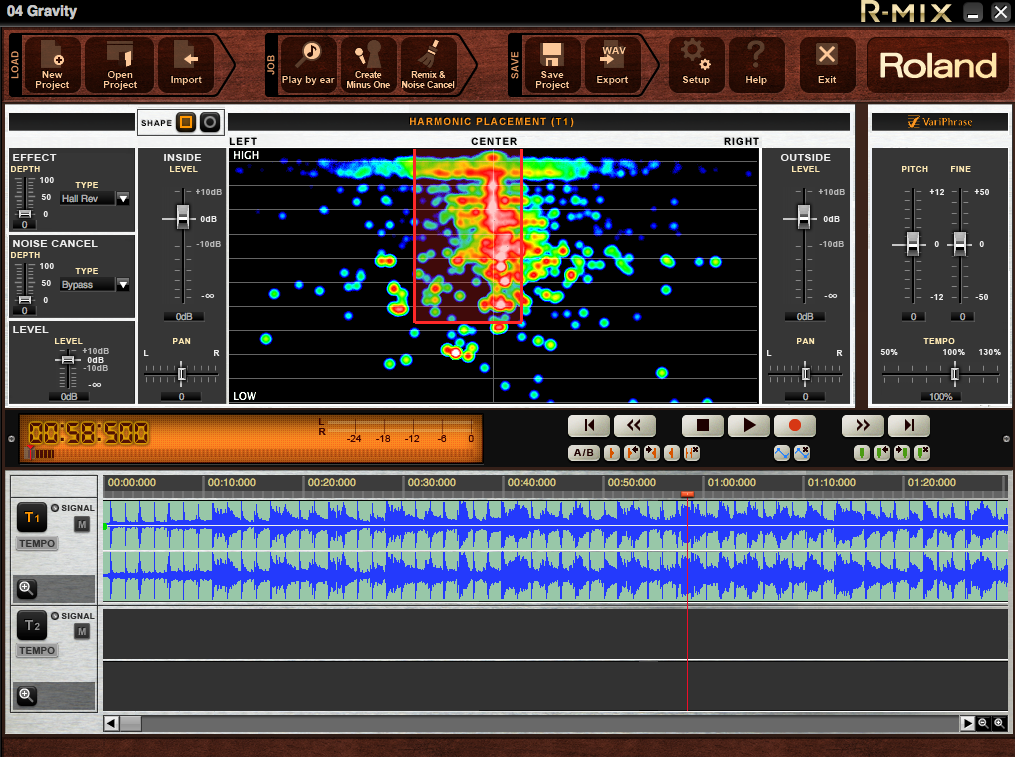Select the Play by ear job
This screenshot has height=757, width=1015.
(308, 65)
